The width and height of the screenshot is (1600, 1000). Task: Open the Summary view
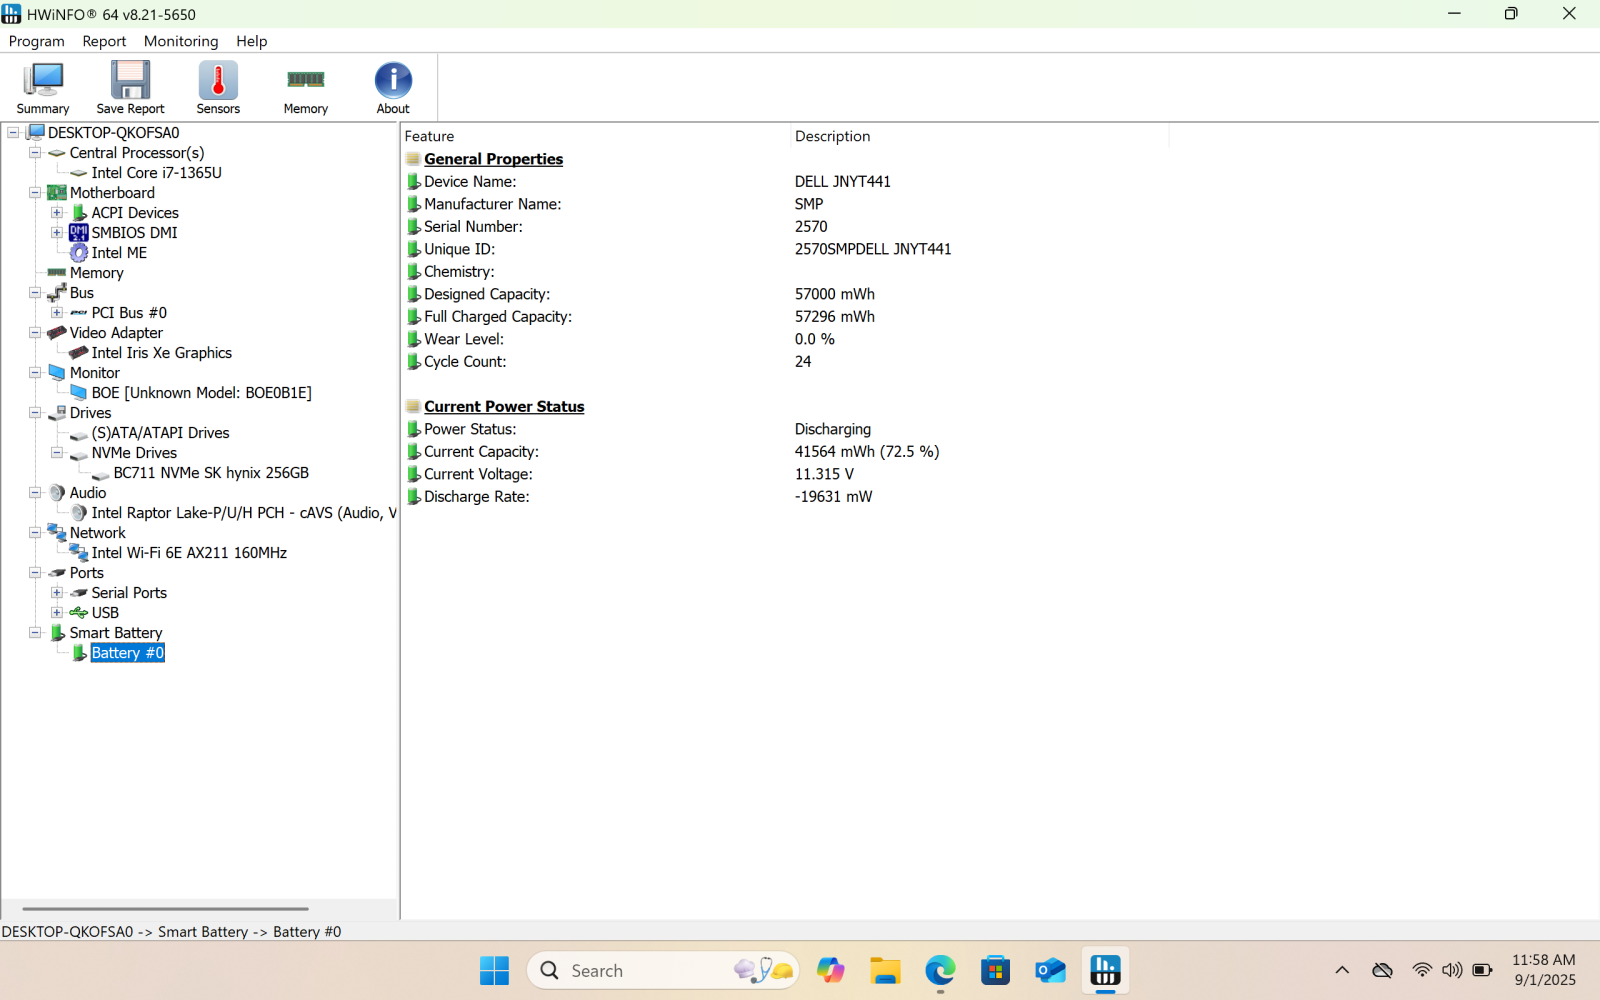click(43, 87)
